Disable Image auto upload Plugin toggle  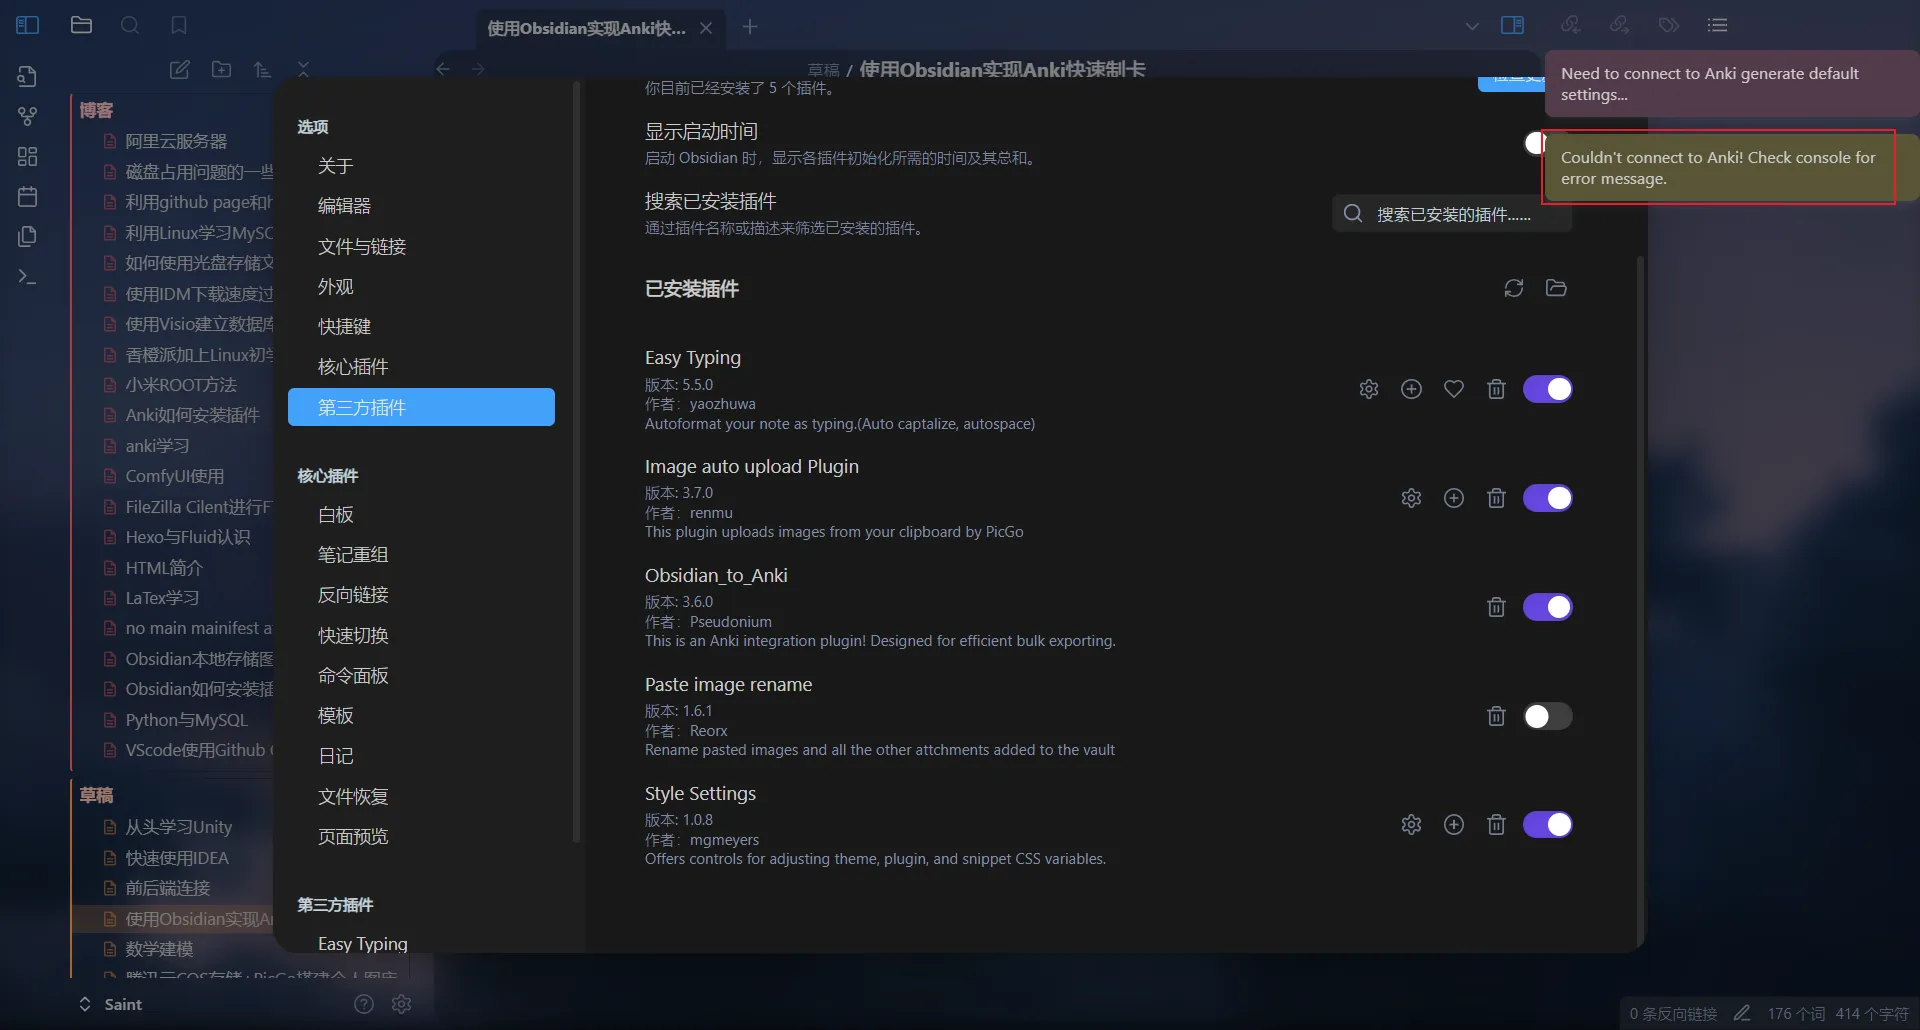tap(1548, 498)
